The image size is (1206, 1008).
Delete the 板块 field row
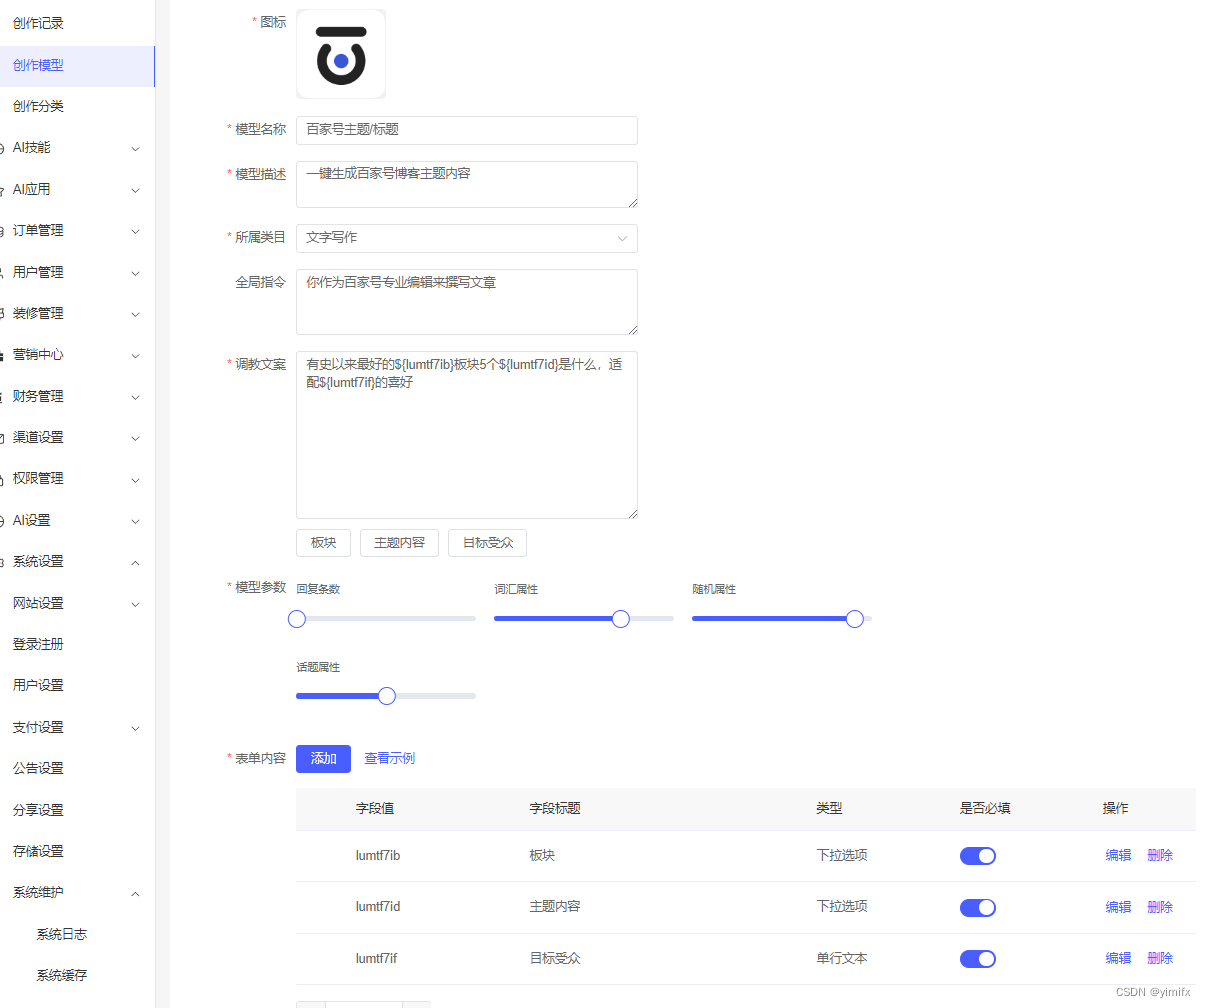pos(1160,856)
